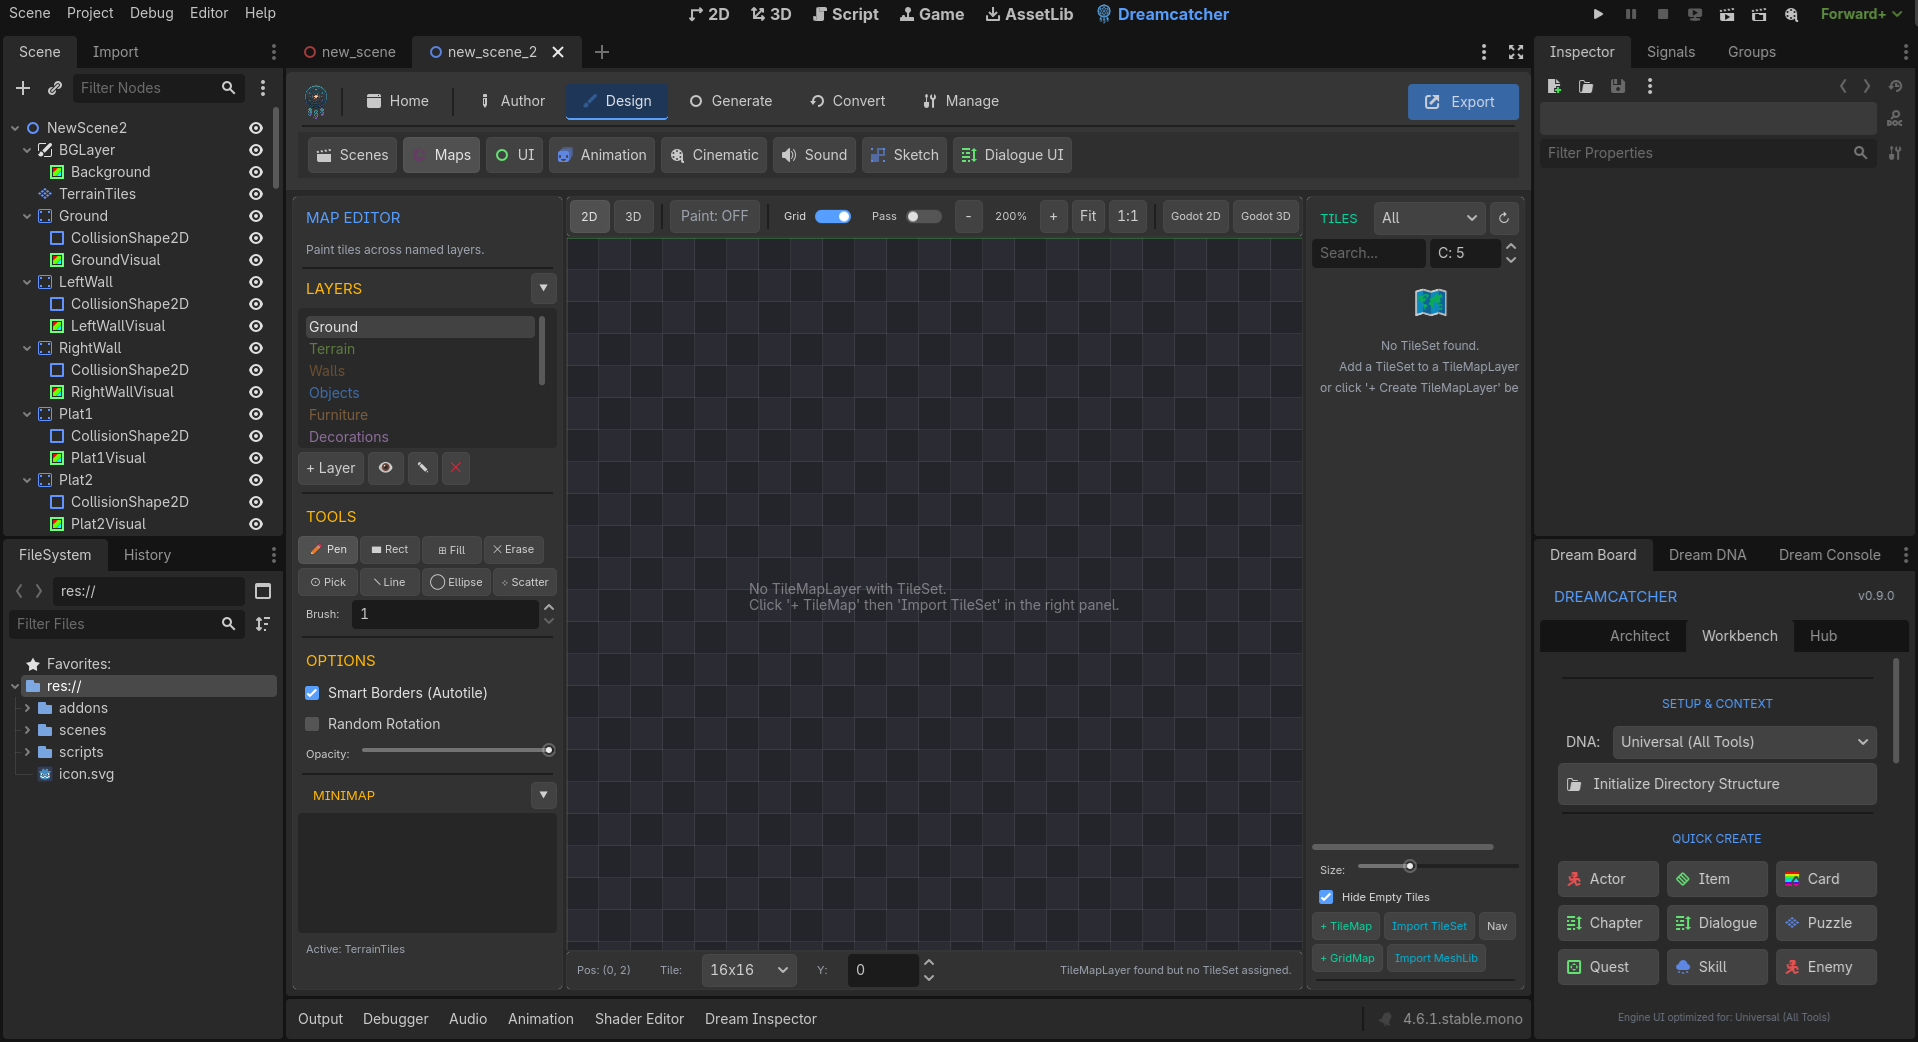Open the Forward+ renderer dropdown
1918x1042 pixels.
click(1862, 14)
